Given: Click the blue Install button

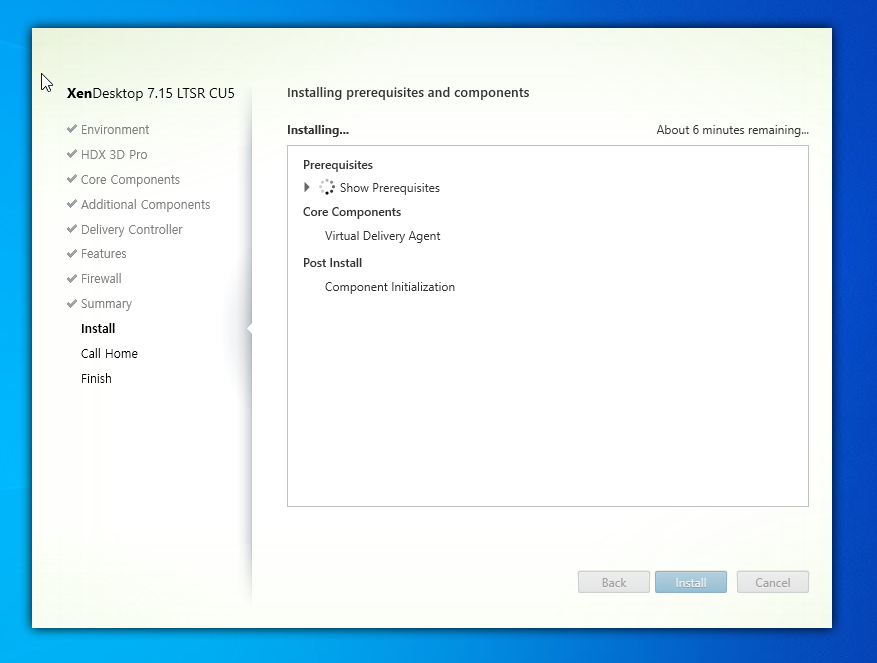Looking at the screenshot, I should [x=691, y=582].
